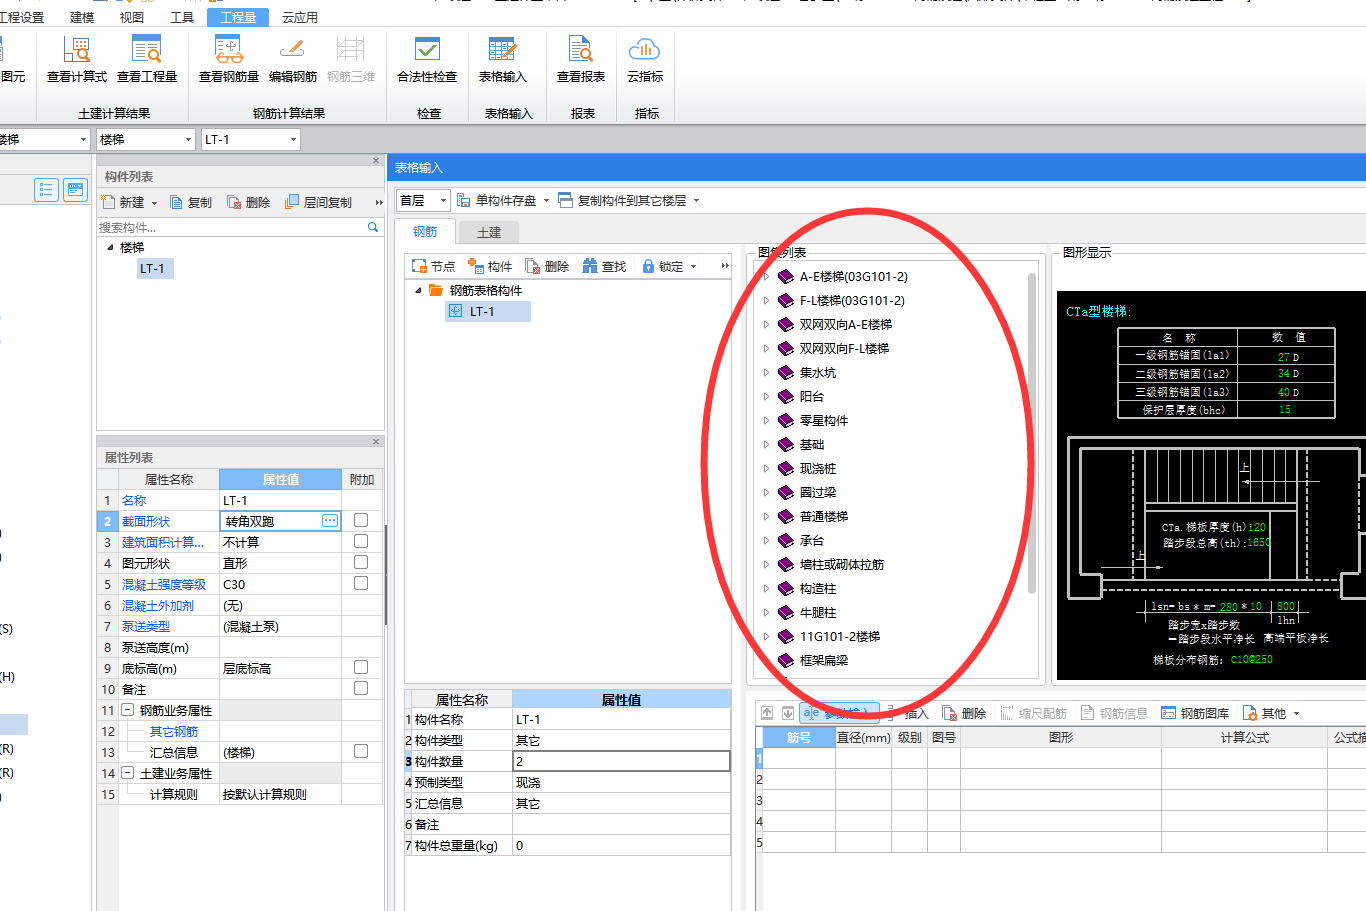Open the 视图 ribbon tab
Screen dimensions: 1366x911
[131, 17]
